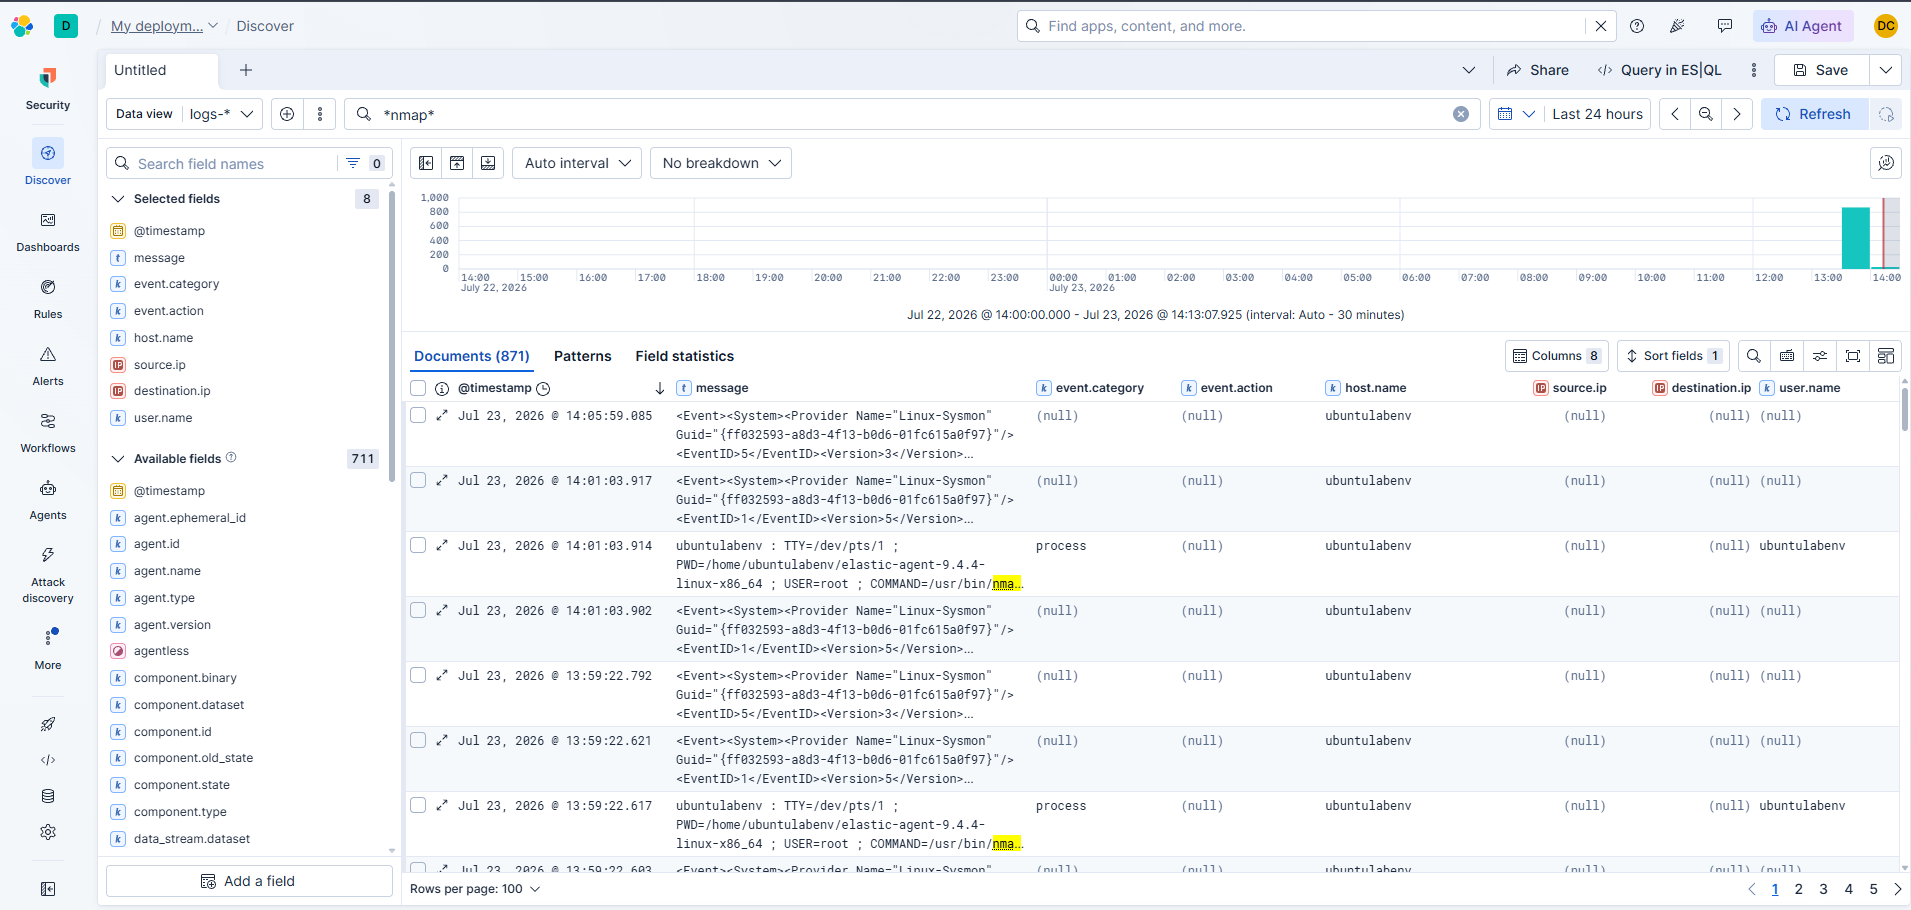Check the row dated 14:01:03.914
Viewport: 1911px width, 910px height.
coord(418,545)
